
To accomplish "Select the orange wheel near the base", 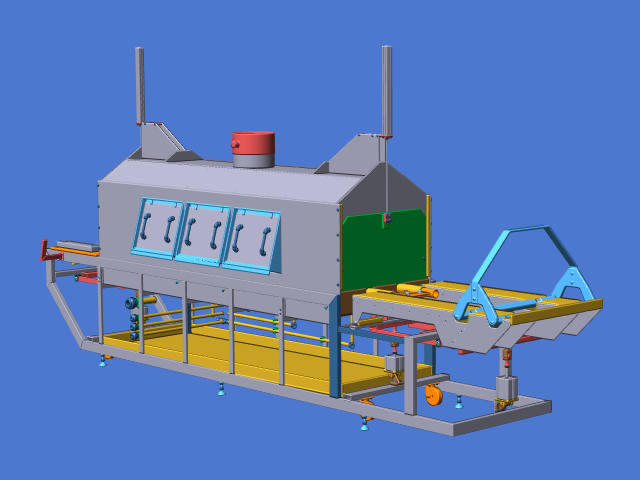I will click(433, 395).
